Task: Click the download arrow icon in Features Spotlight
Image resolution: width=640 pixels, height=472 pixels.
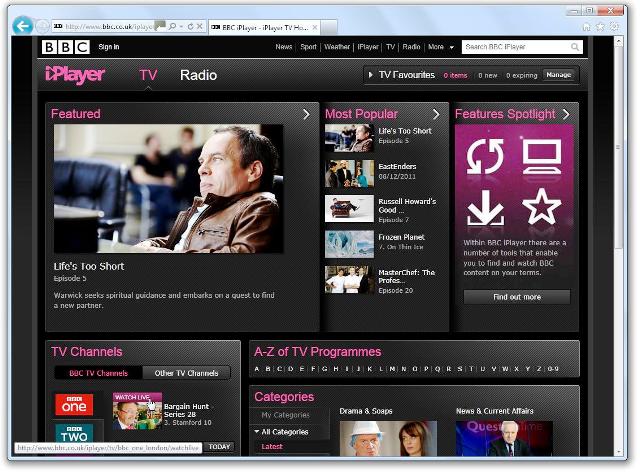Action: pyautogui.click(x=485, y=207)
